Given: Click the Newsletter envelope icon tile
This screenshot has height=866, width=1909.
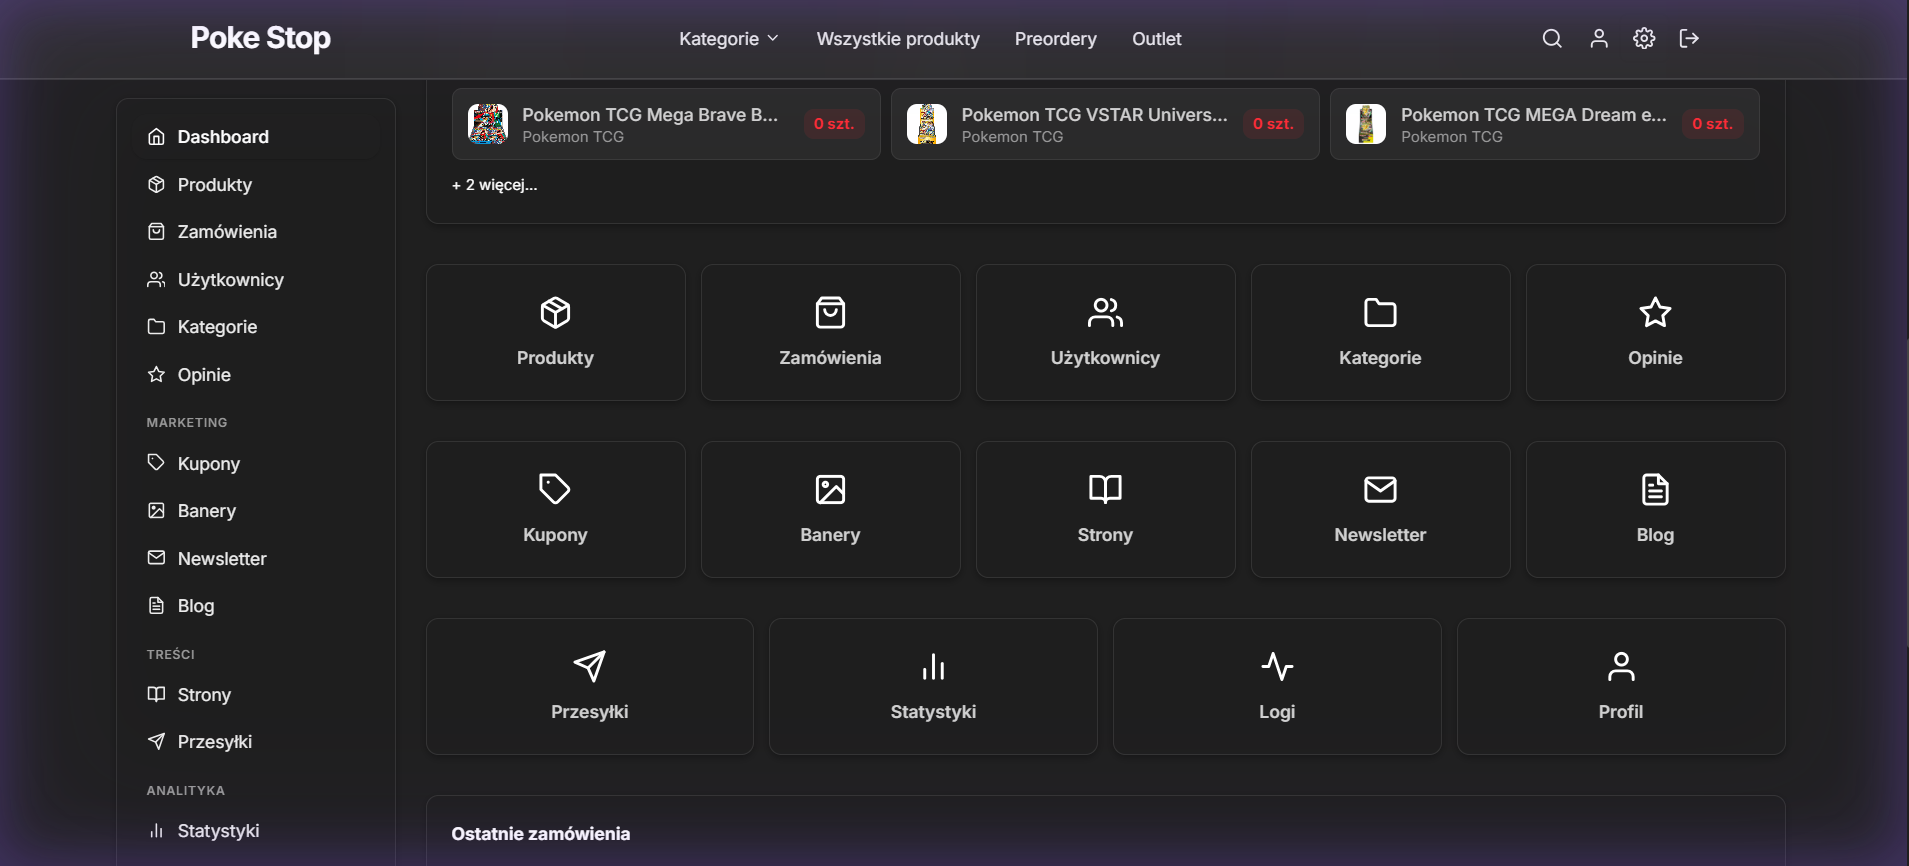Looking at the screenshot, I should [1381, 510].
